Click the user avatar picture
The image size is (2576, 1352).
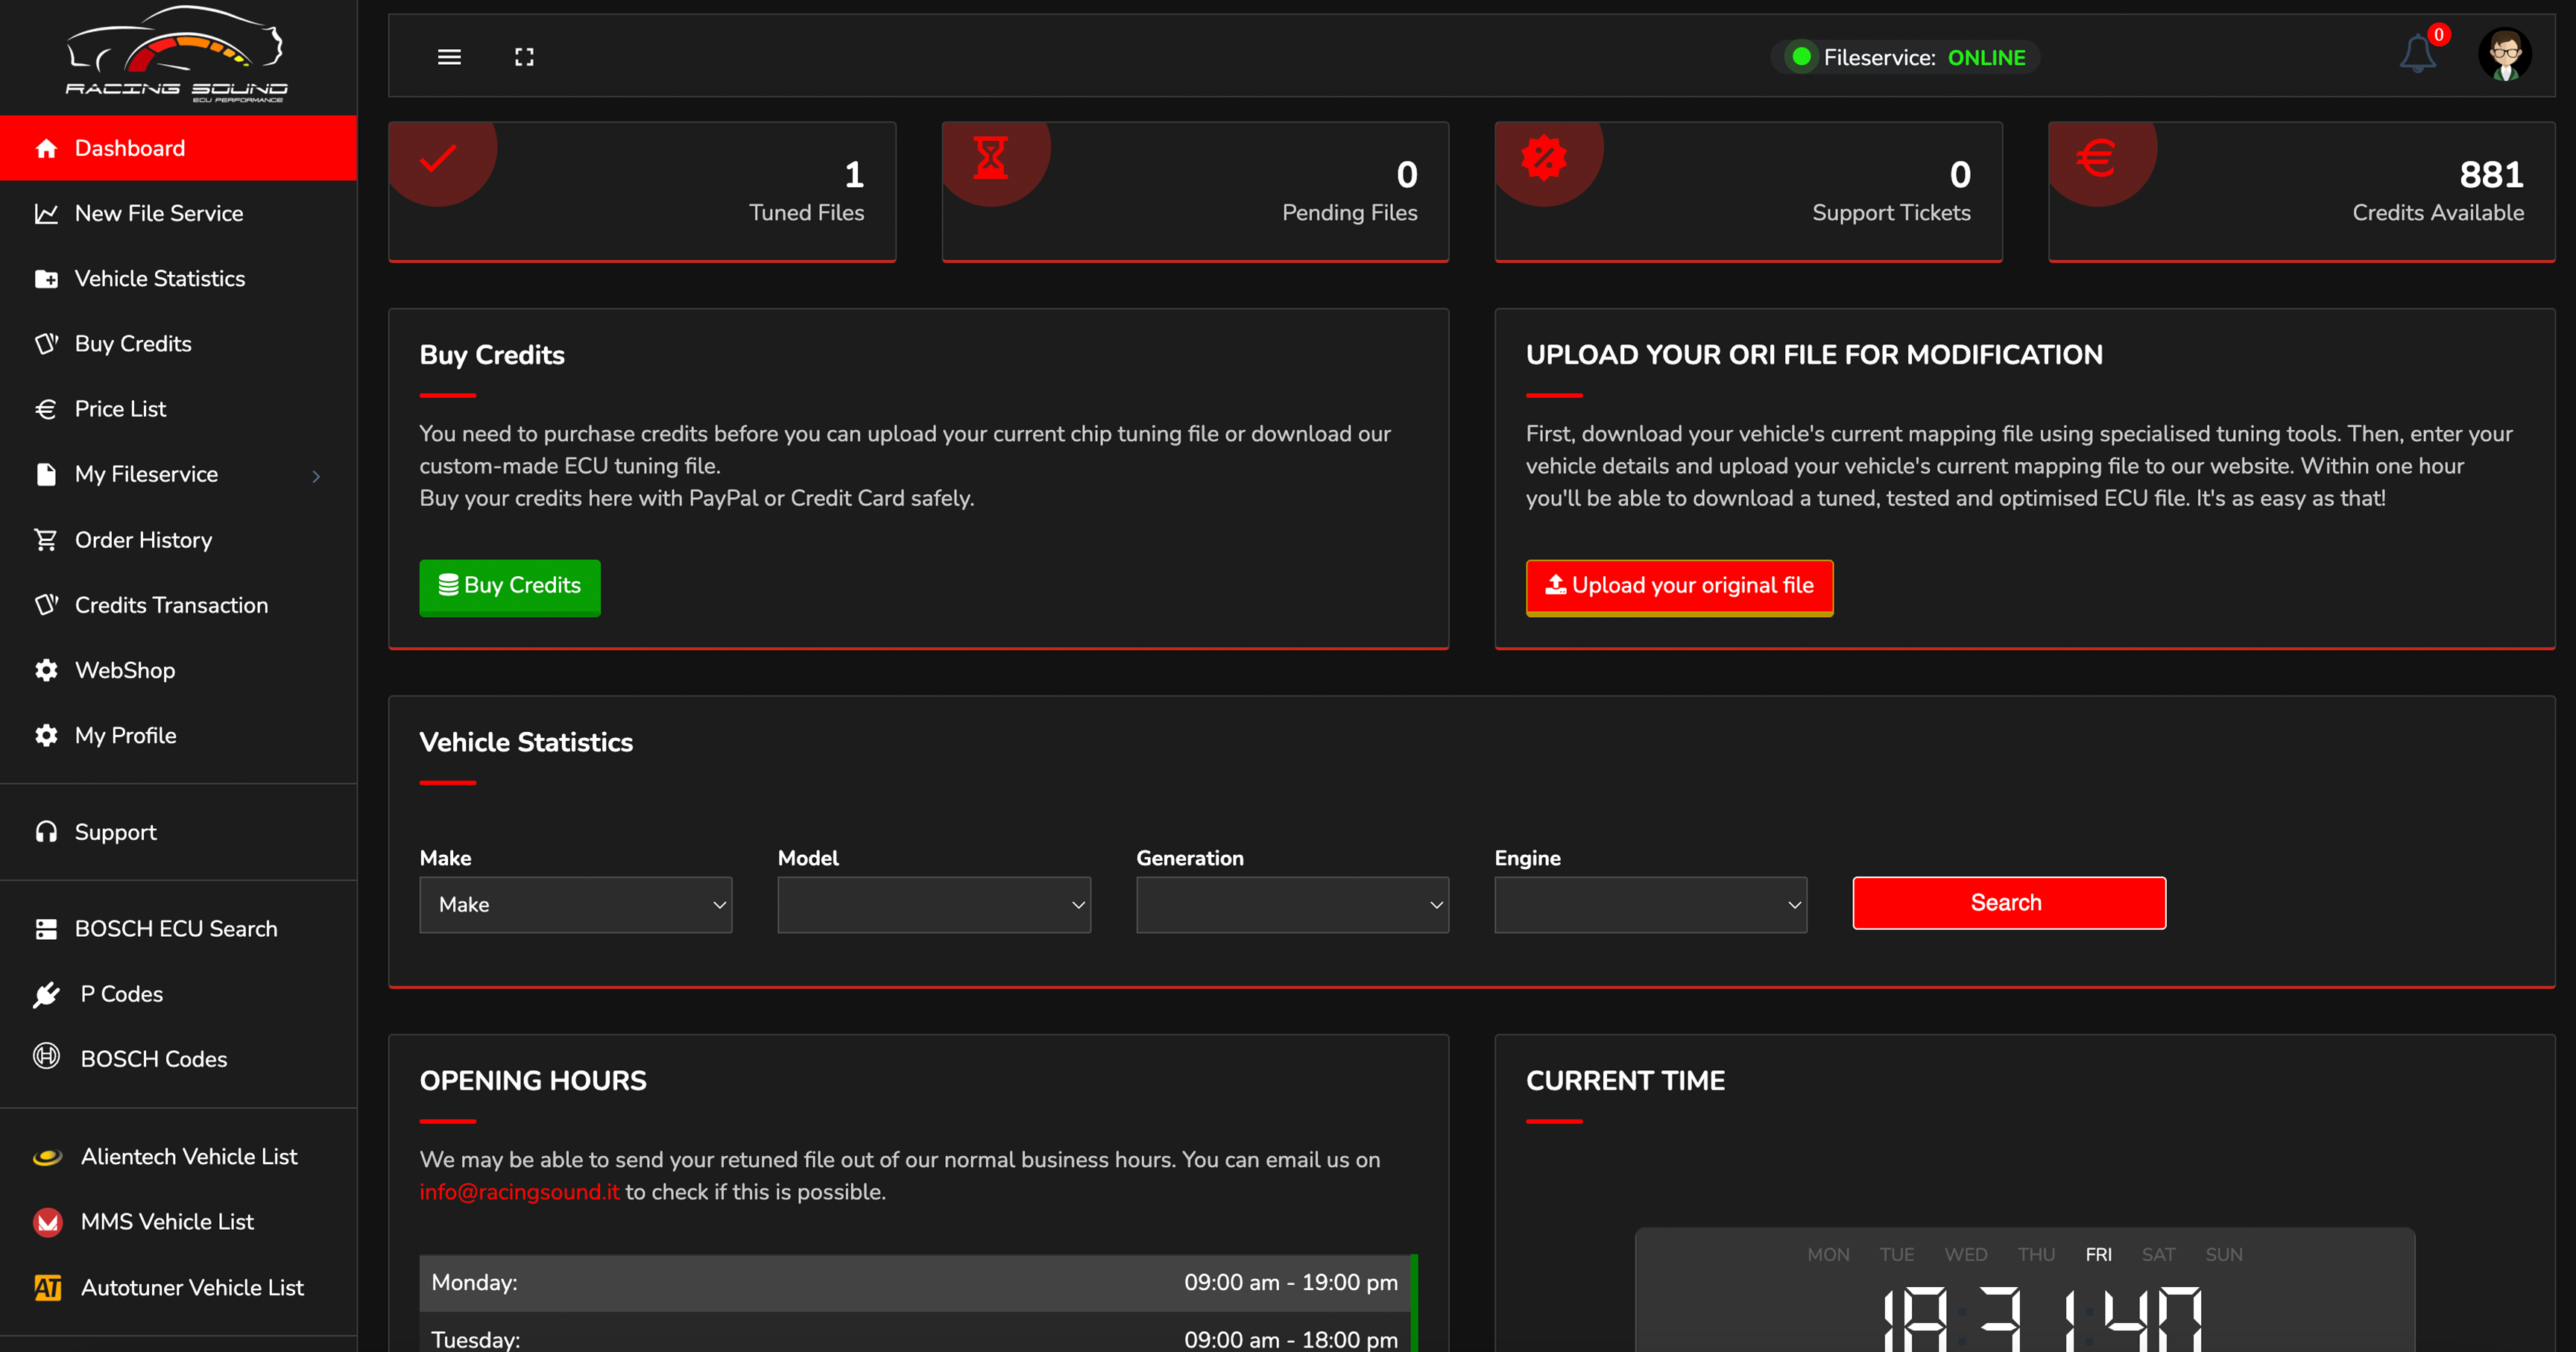click(x=2504, y=54)
